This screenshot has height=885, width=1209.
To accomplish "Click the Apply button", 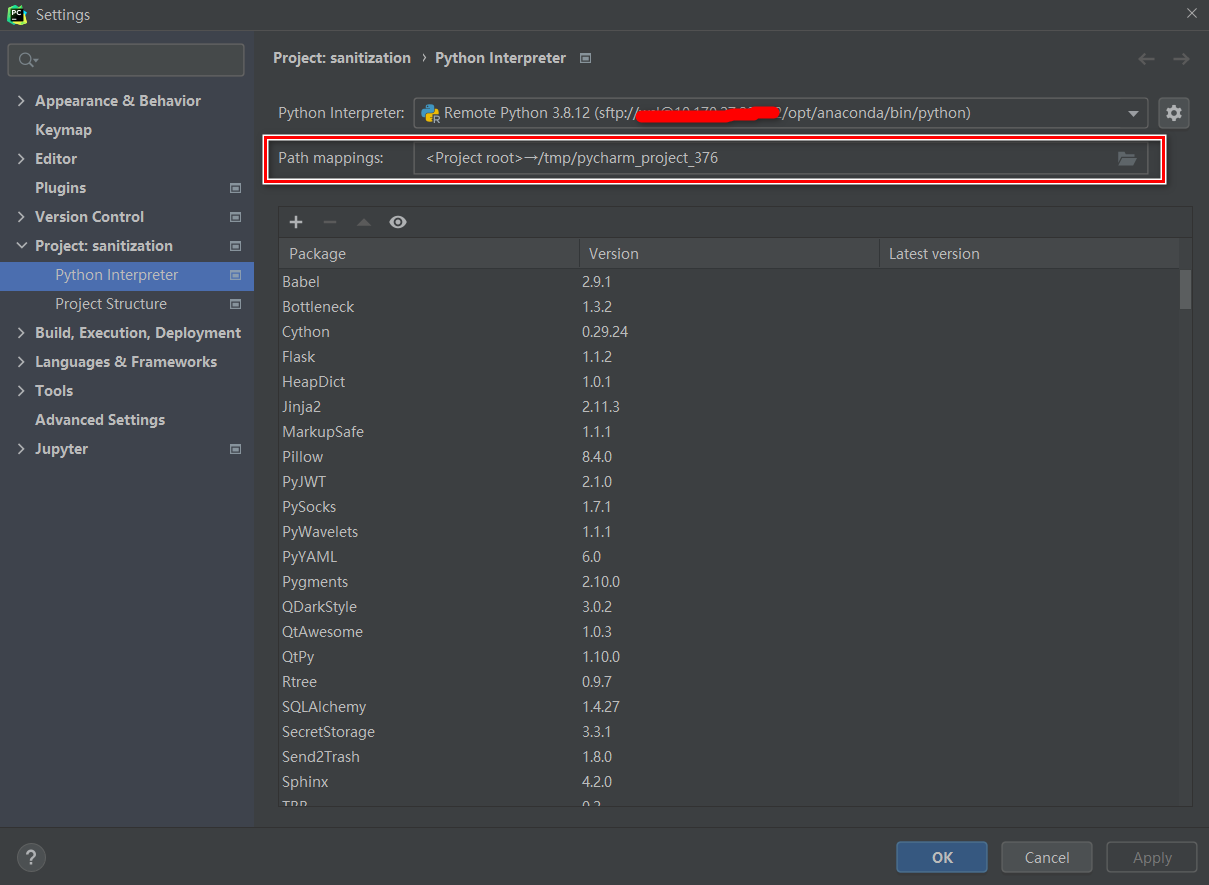I will pyautogui.click(x=1152, y=857).
